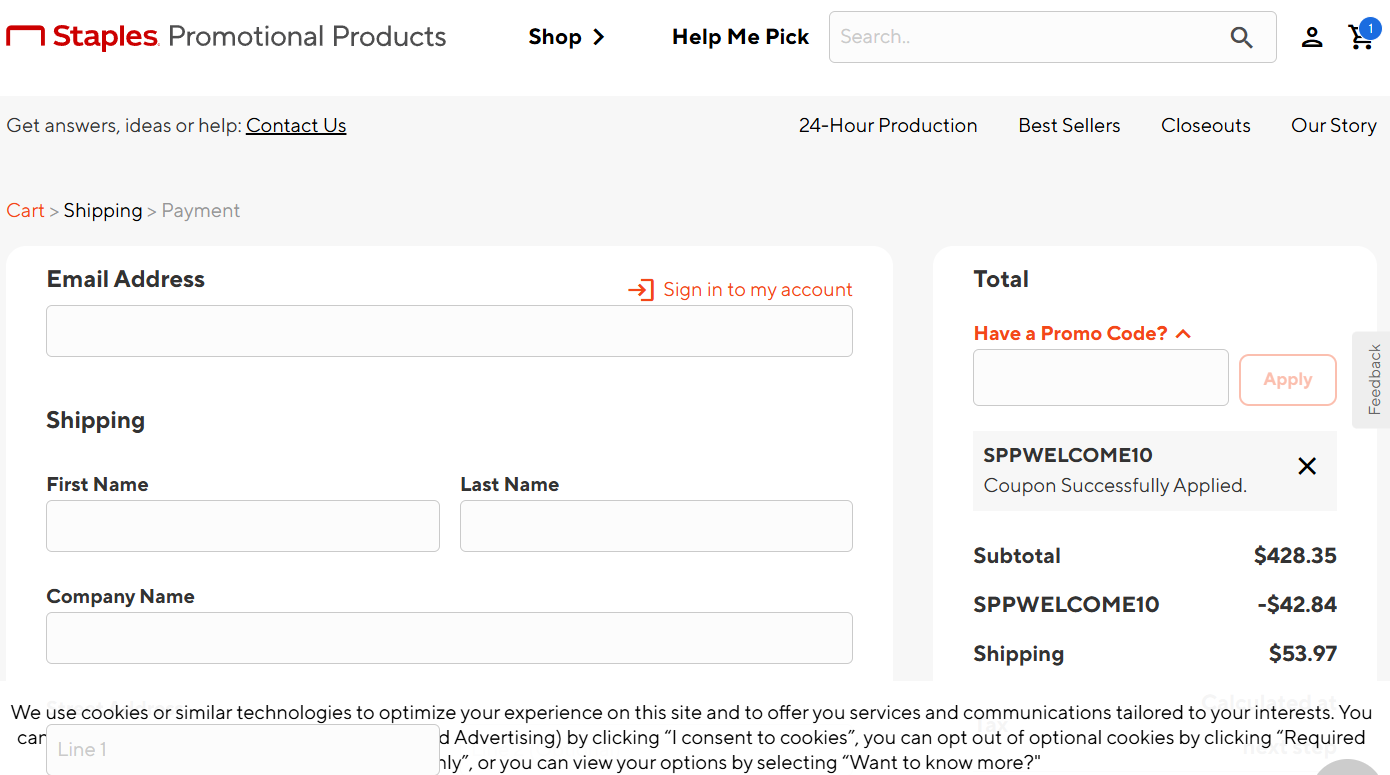Click the First Name input field
Image resolution: width=1390 pixels, height=775 pixels.
(x=243, y=526)
